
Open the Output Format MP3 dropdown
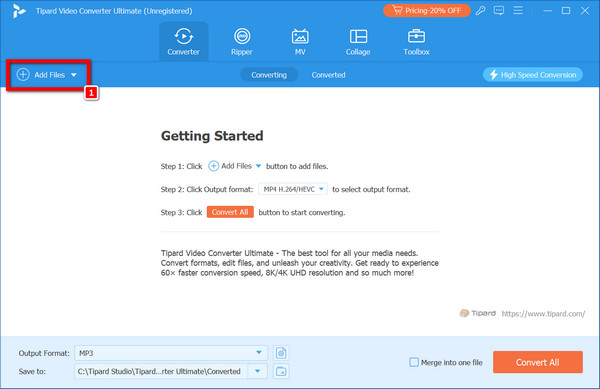coord(171,353)
